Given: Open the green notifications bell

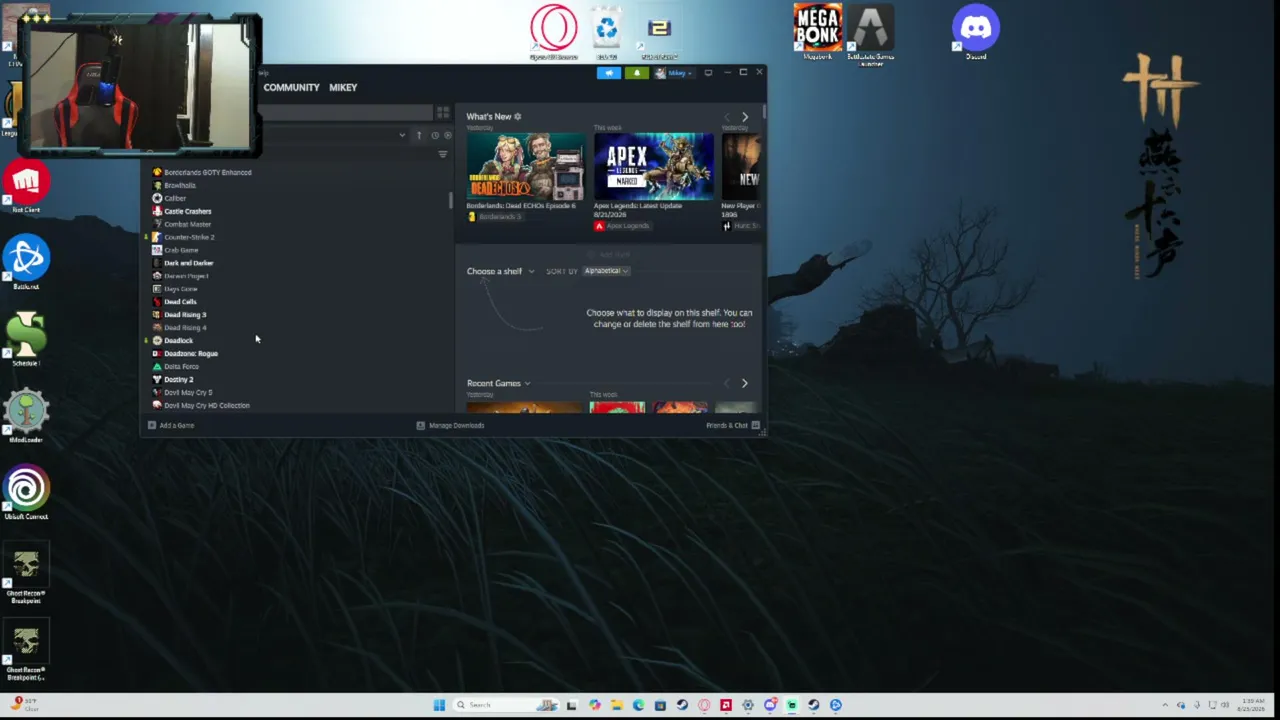Looking at the screenshot, I should coord(636,73).
